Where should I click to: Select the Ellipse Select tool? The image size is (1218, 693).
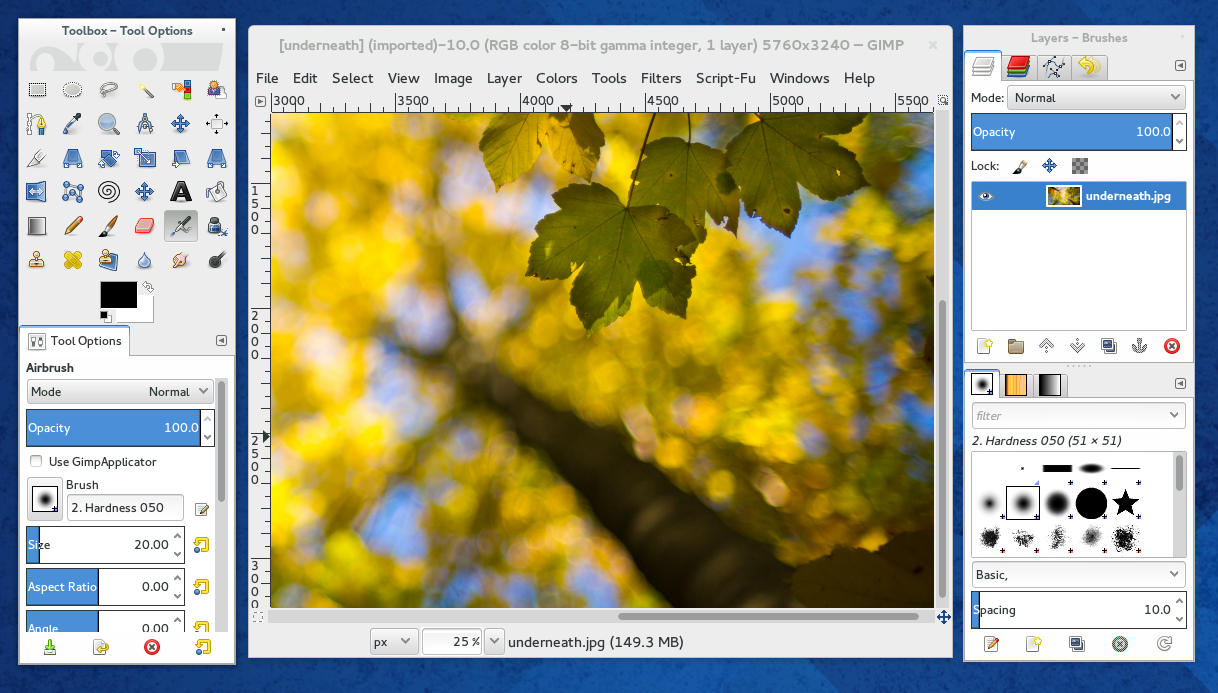click(x=73, y=90)
